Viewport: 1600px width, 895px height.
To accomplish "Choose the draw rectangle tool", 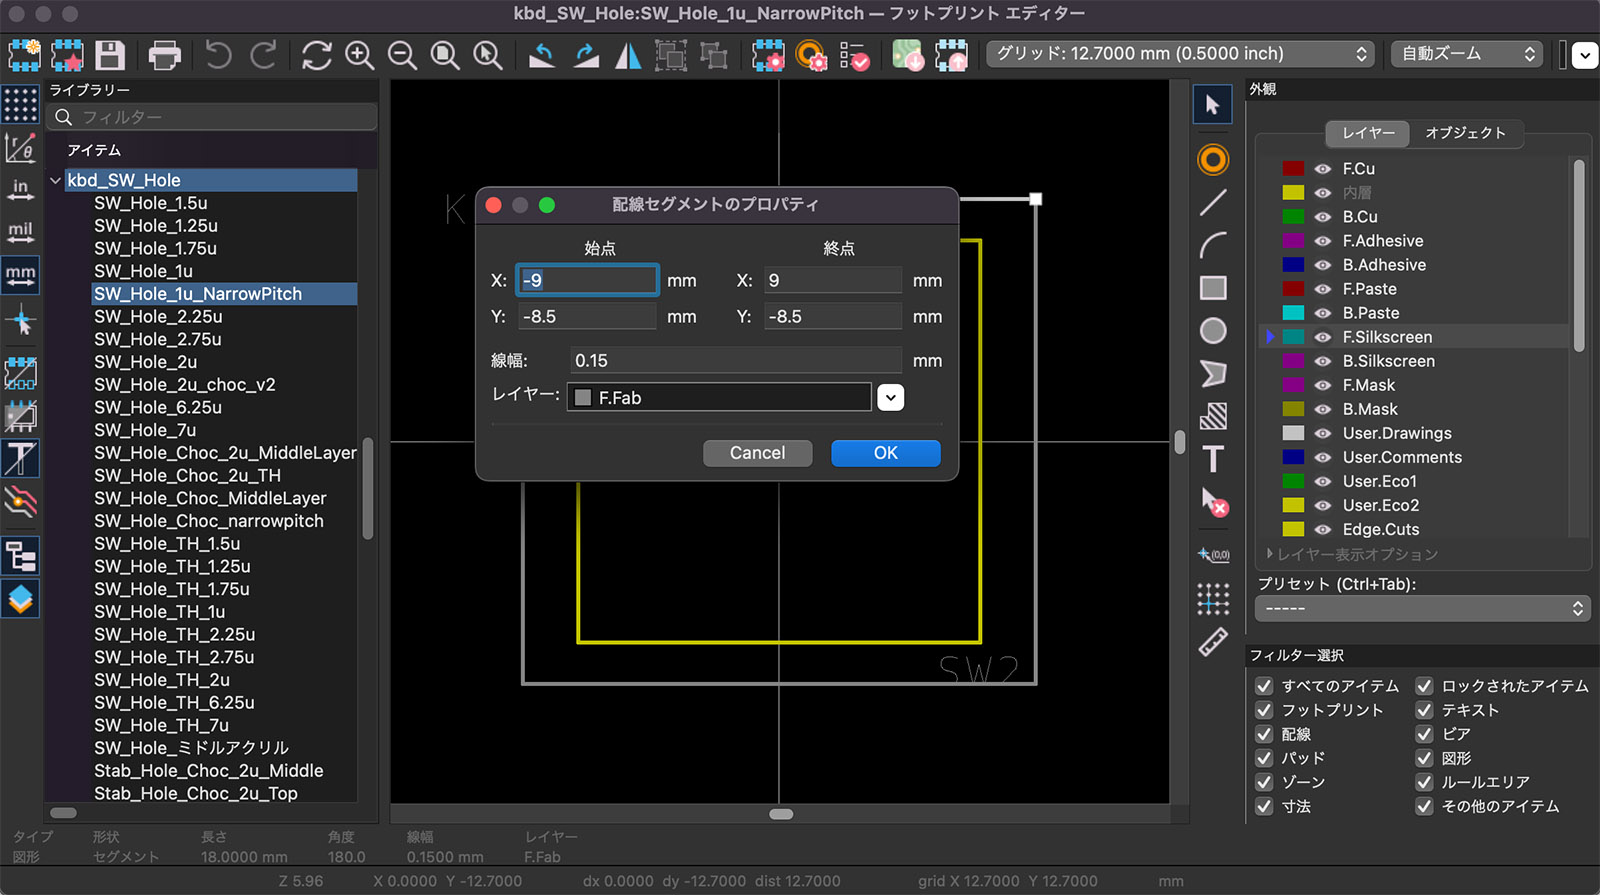I will 1213,288.
